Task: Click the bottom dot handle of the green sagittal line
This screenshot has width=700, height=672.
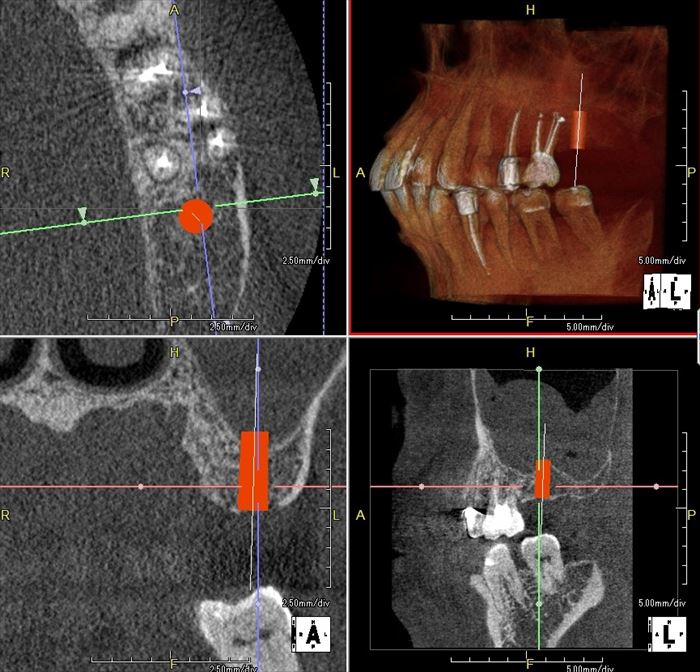Action: point(539,604)
